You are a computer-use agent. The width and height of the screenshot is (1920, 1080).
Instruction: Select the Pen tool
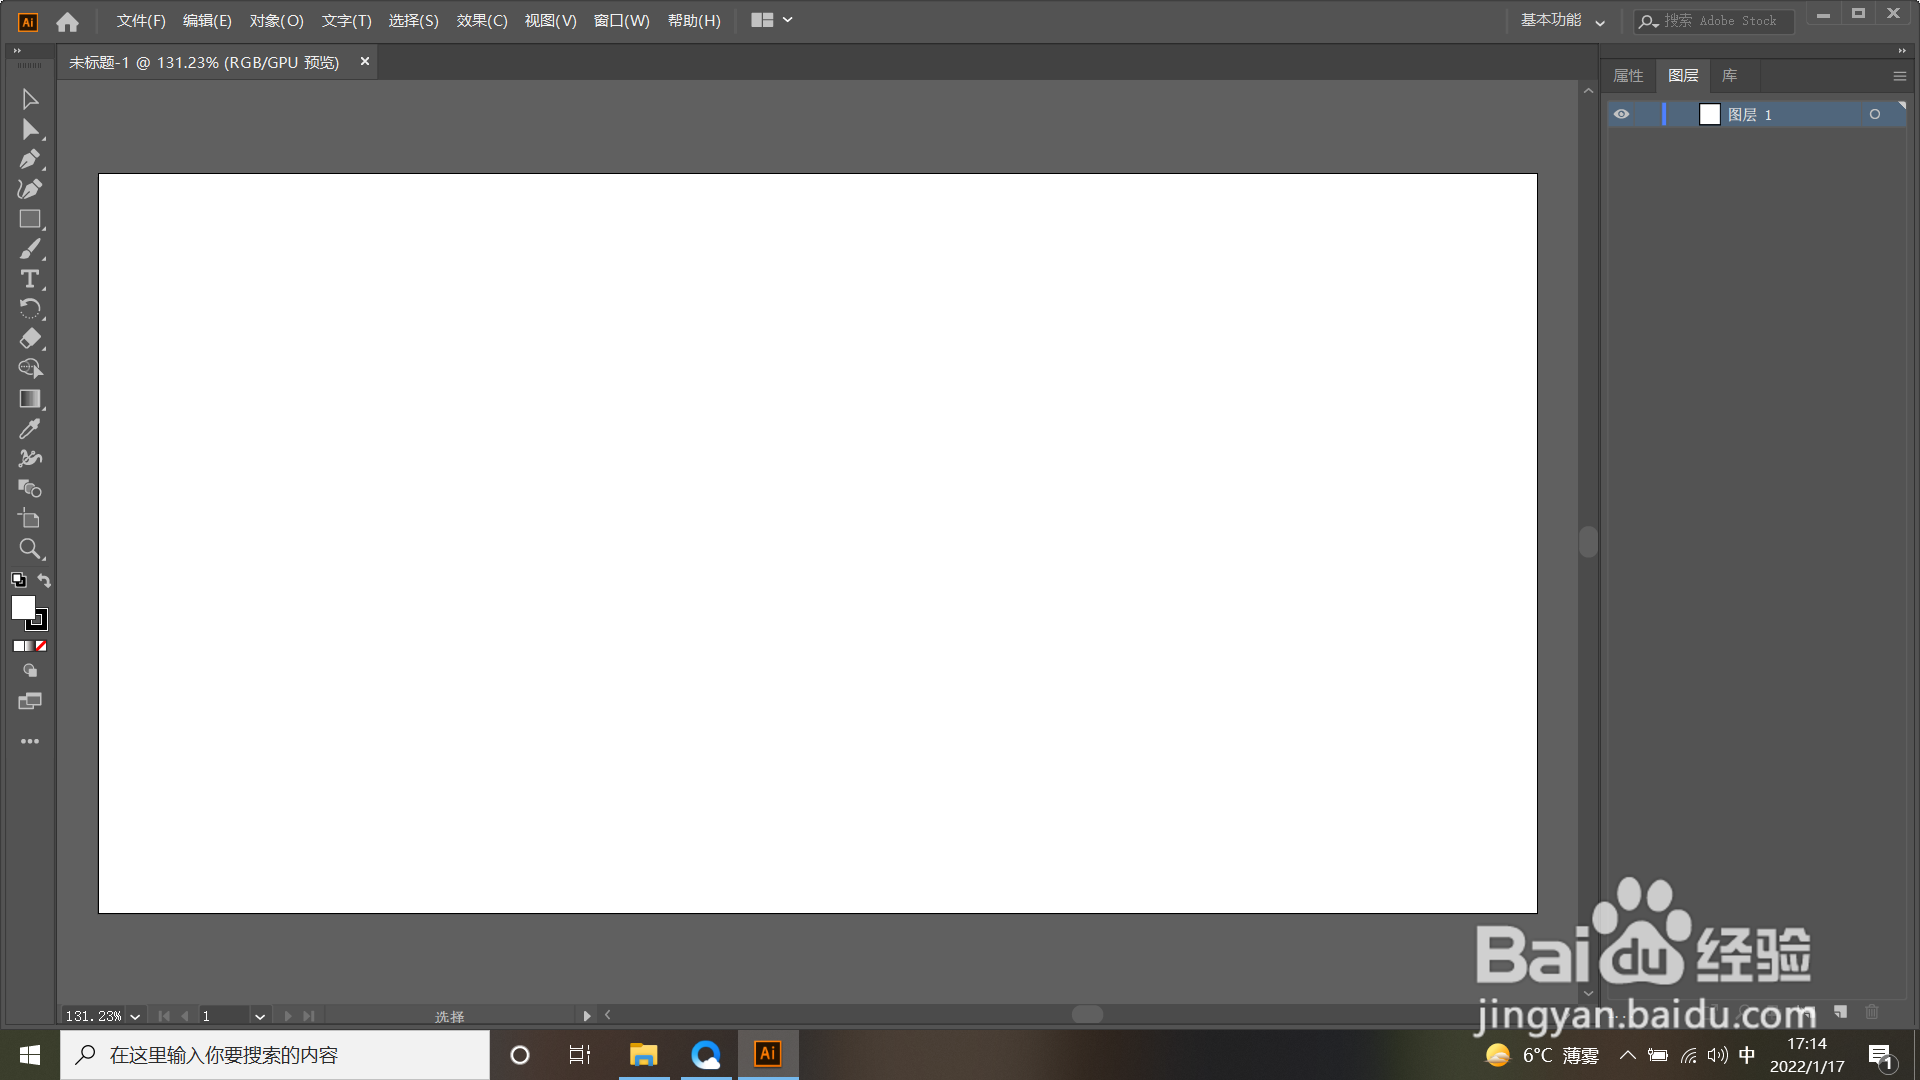point(29,159)
